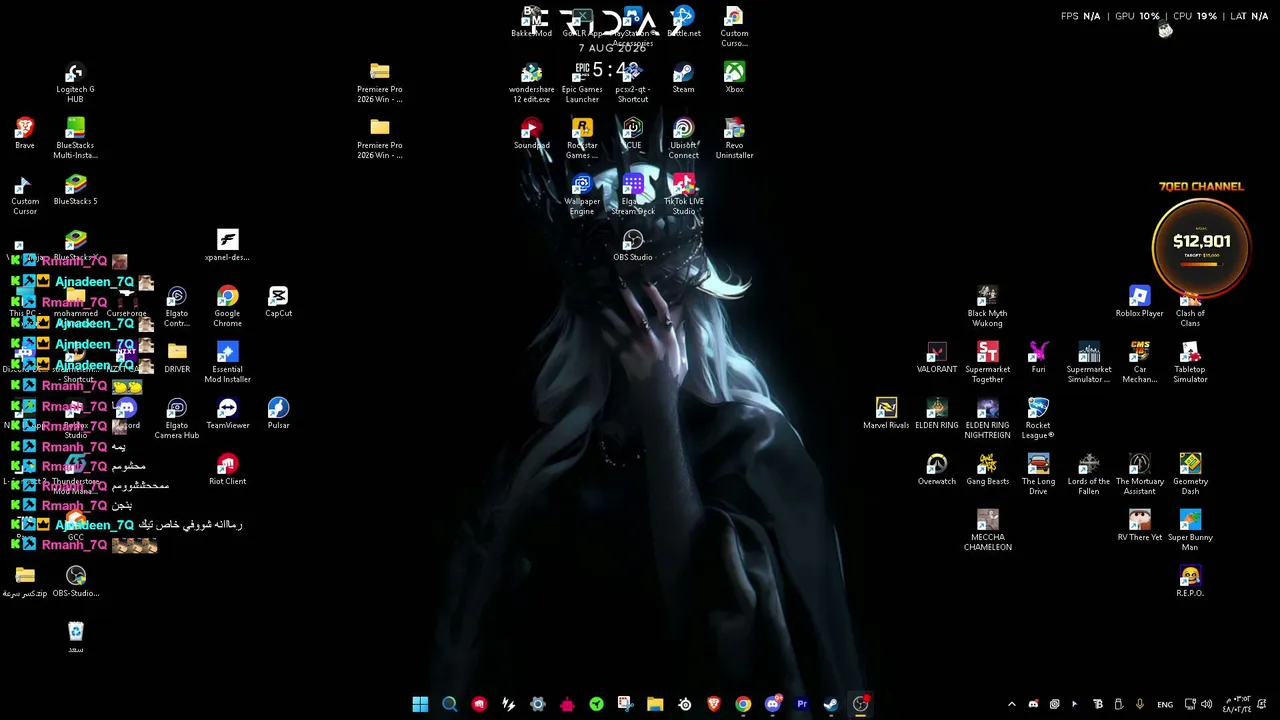The height and width of the screenshot is (720, 1280).
Task: Select The Mortuary Assistant desktop icon
Action: click(1139, 475)
